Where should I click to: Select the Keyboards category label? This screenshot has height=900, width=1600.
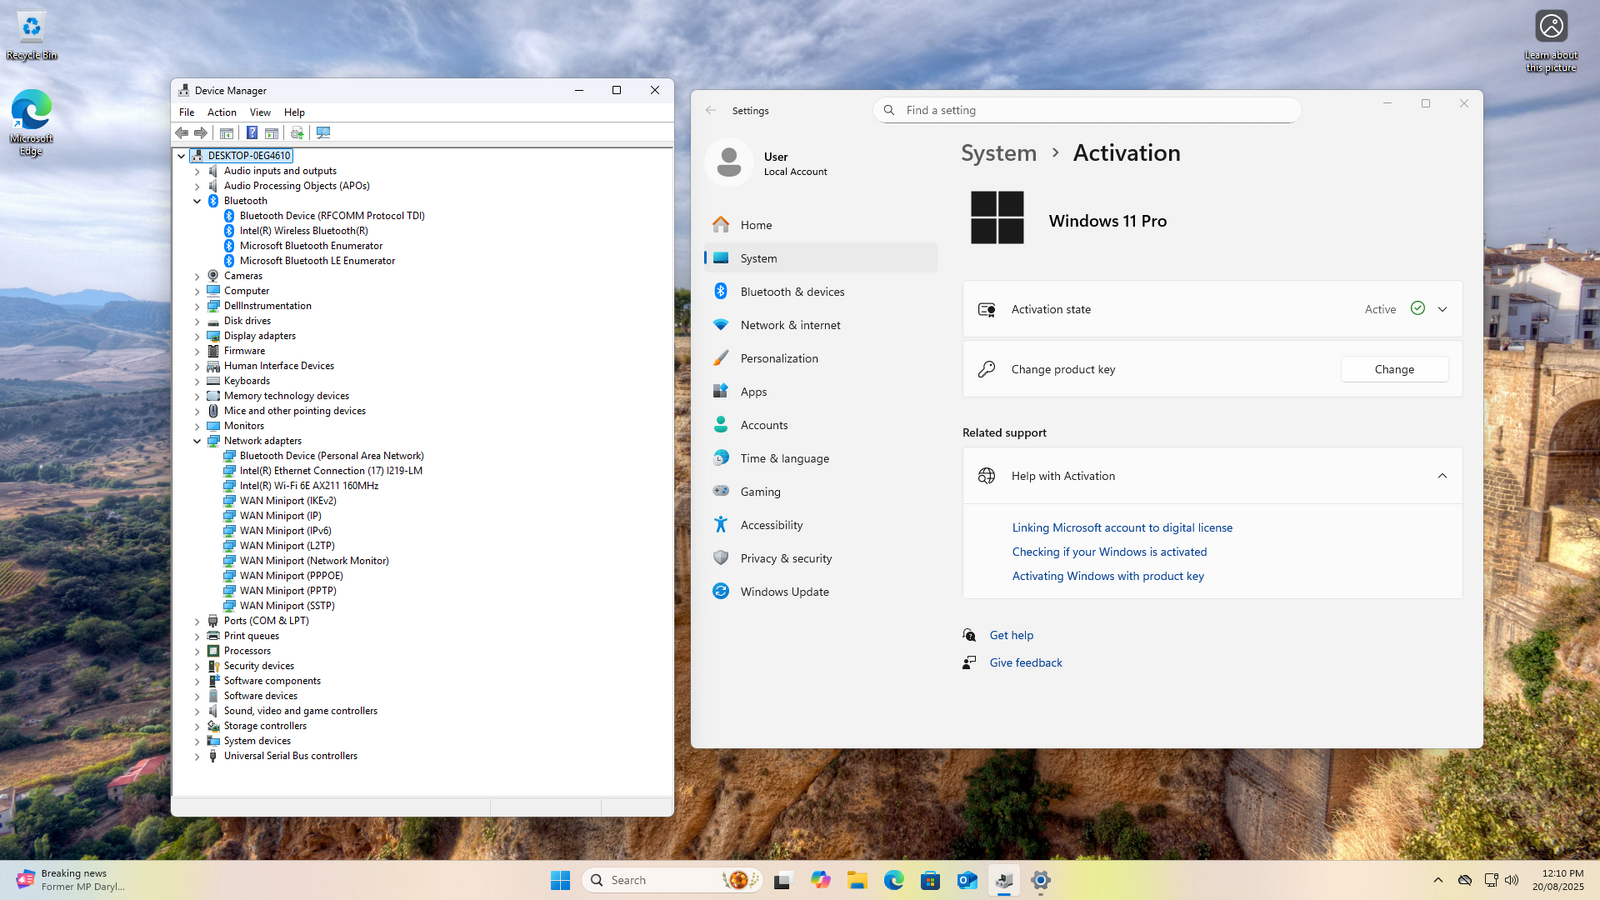coord(247,381)
